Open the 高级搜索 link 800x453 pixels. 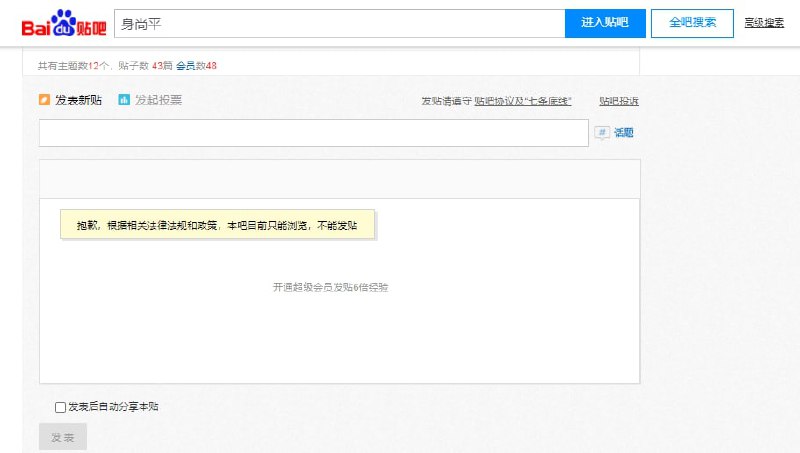[x=764, y=23]
